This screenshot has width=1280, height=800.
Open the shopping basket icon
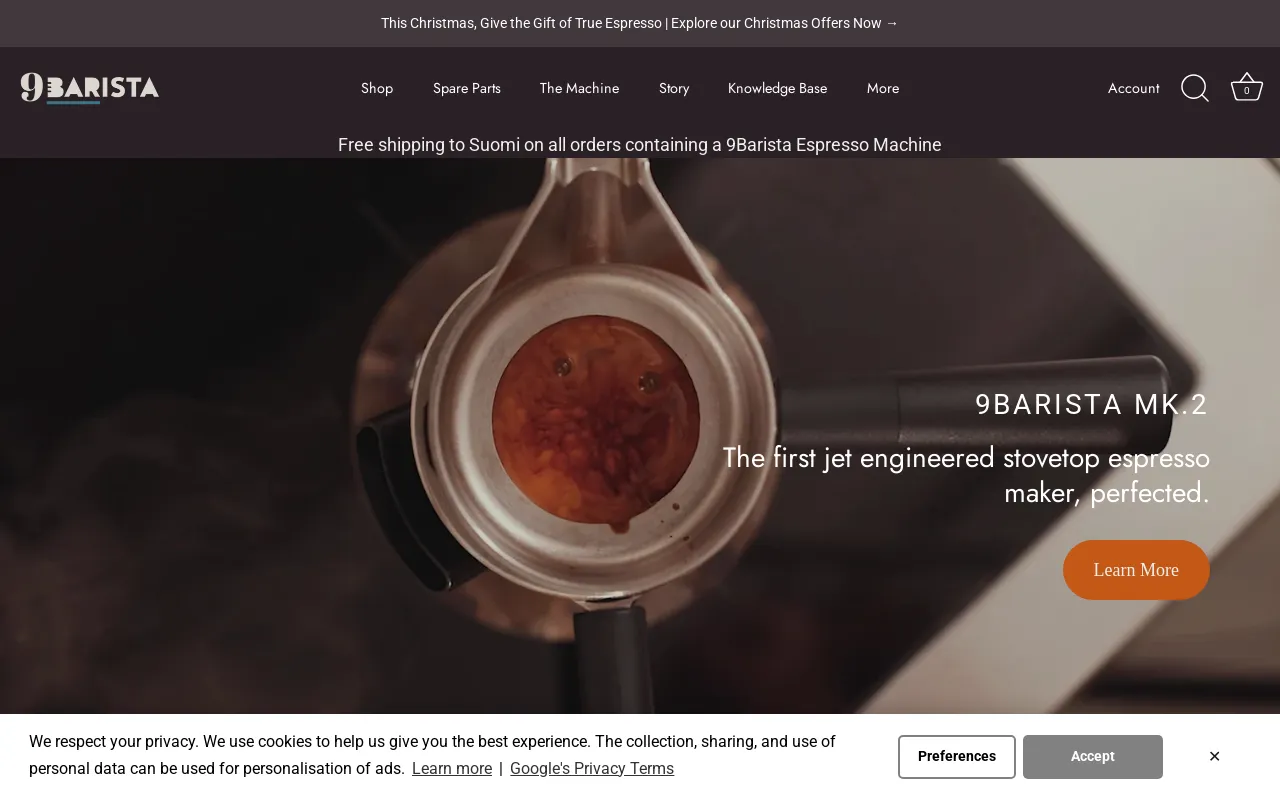click(1246, 86)
